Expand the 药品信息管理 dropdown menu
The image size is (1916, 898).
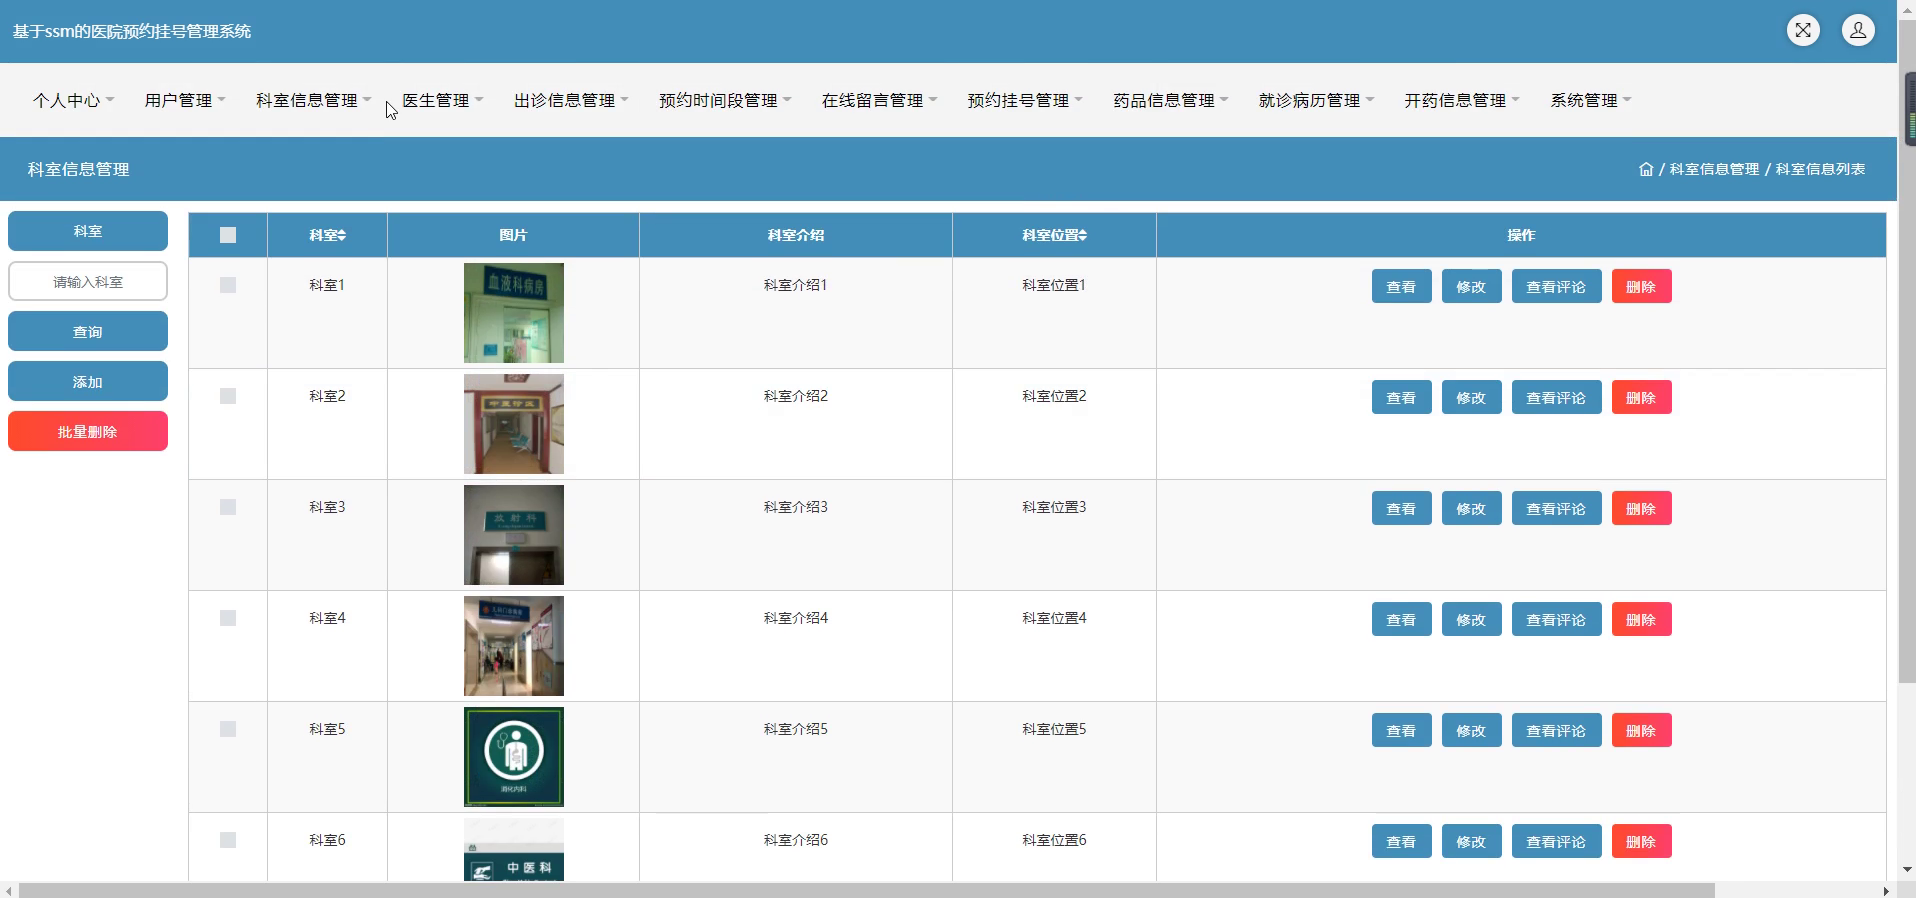pyautogui.click(x=1171, y=100)
